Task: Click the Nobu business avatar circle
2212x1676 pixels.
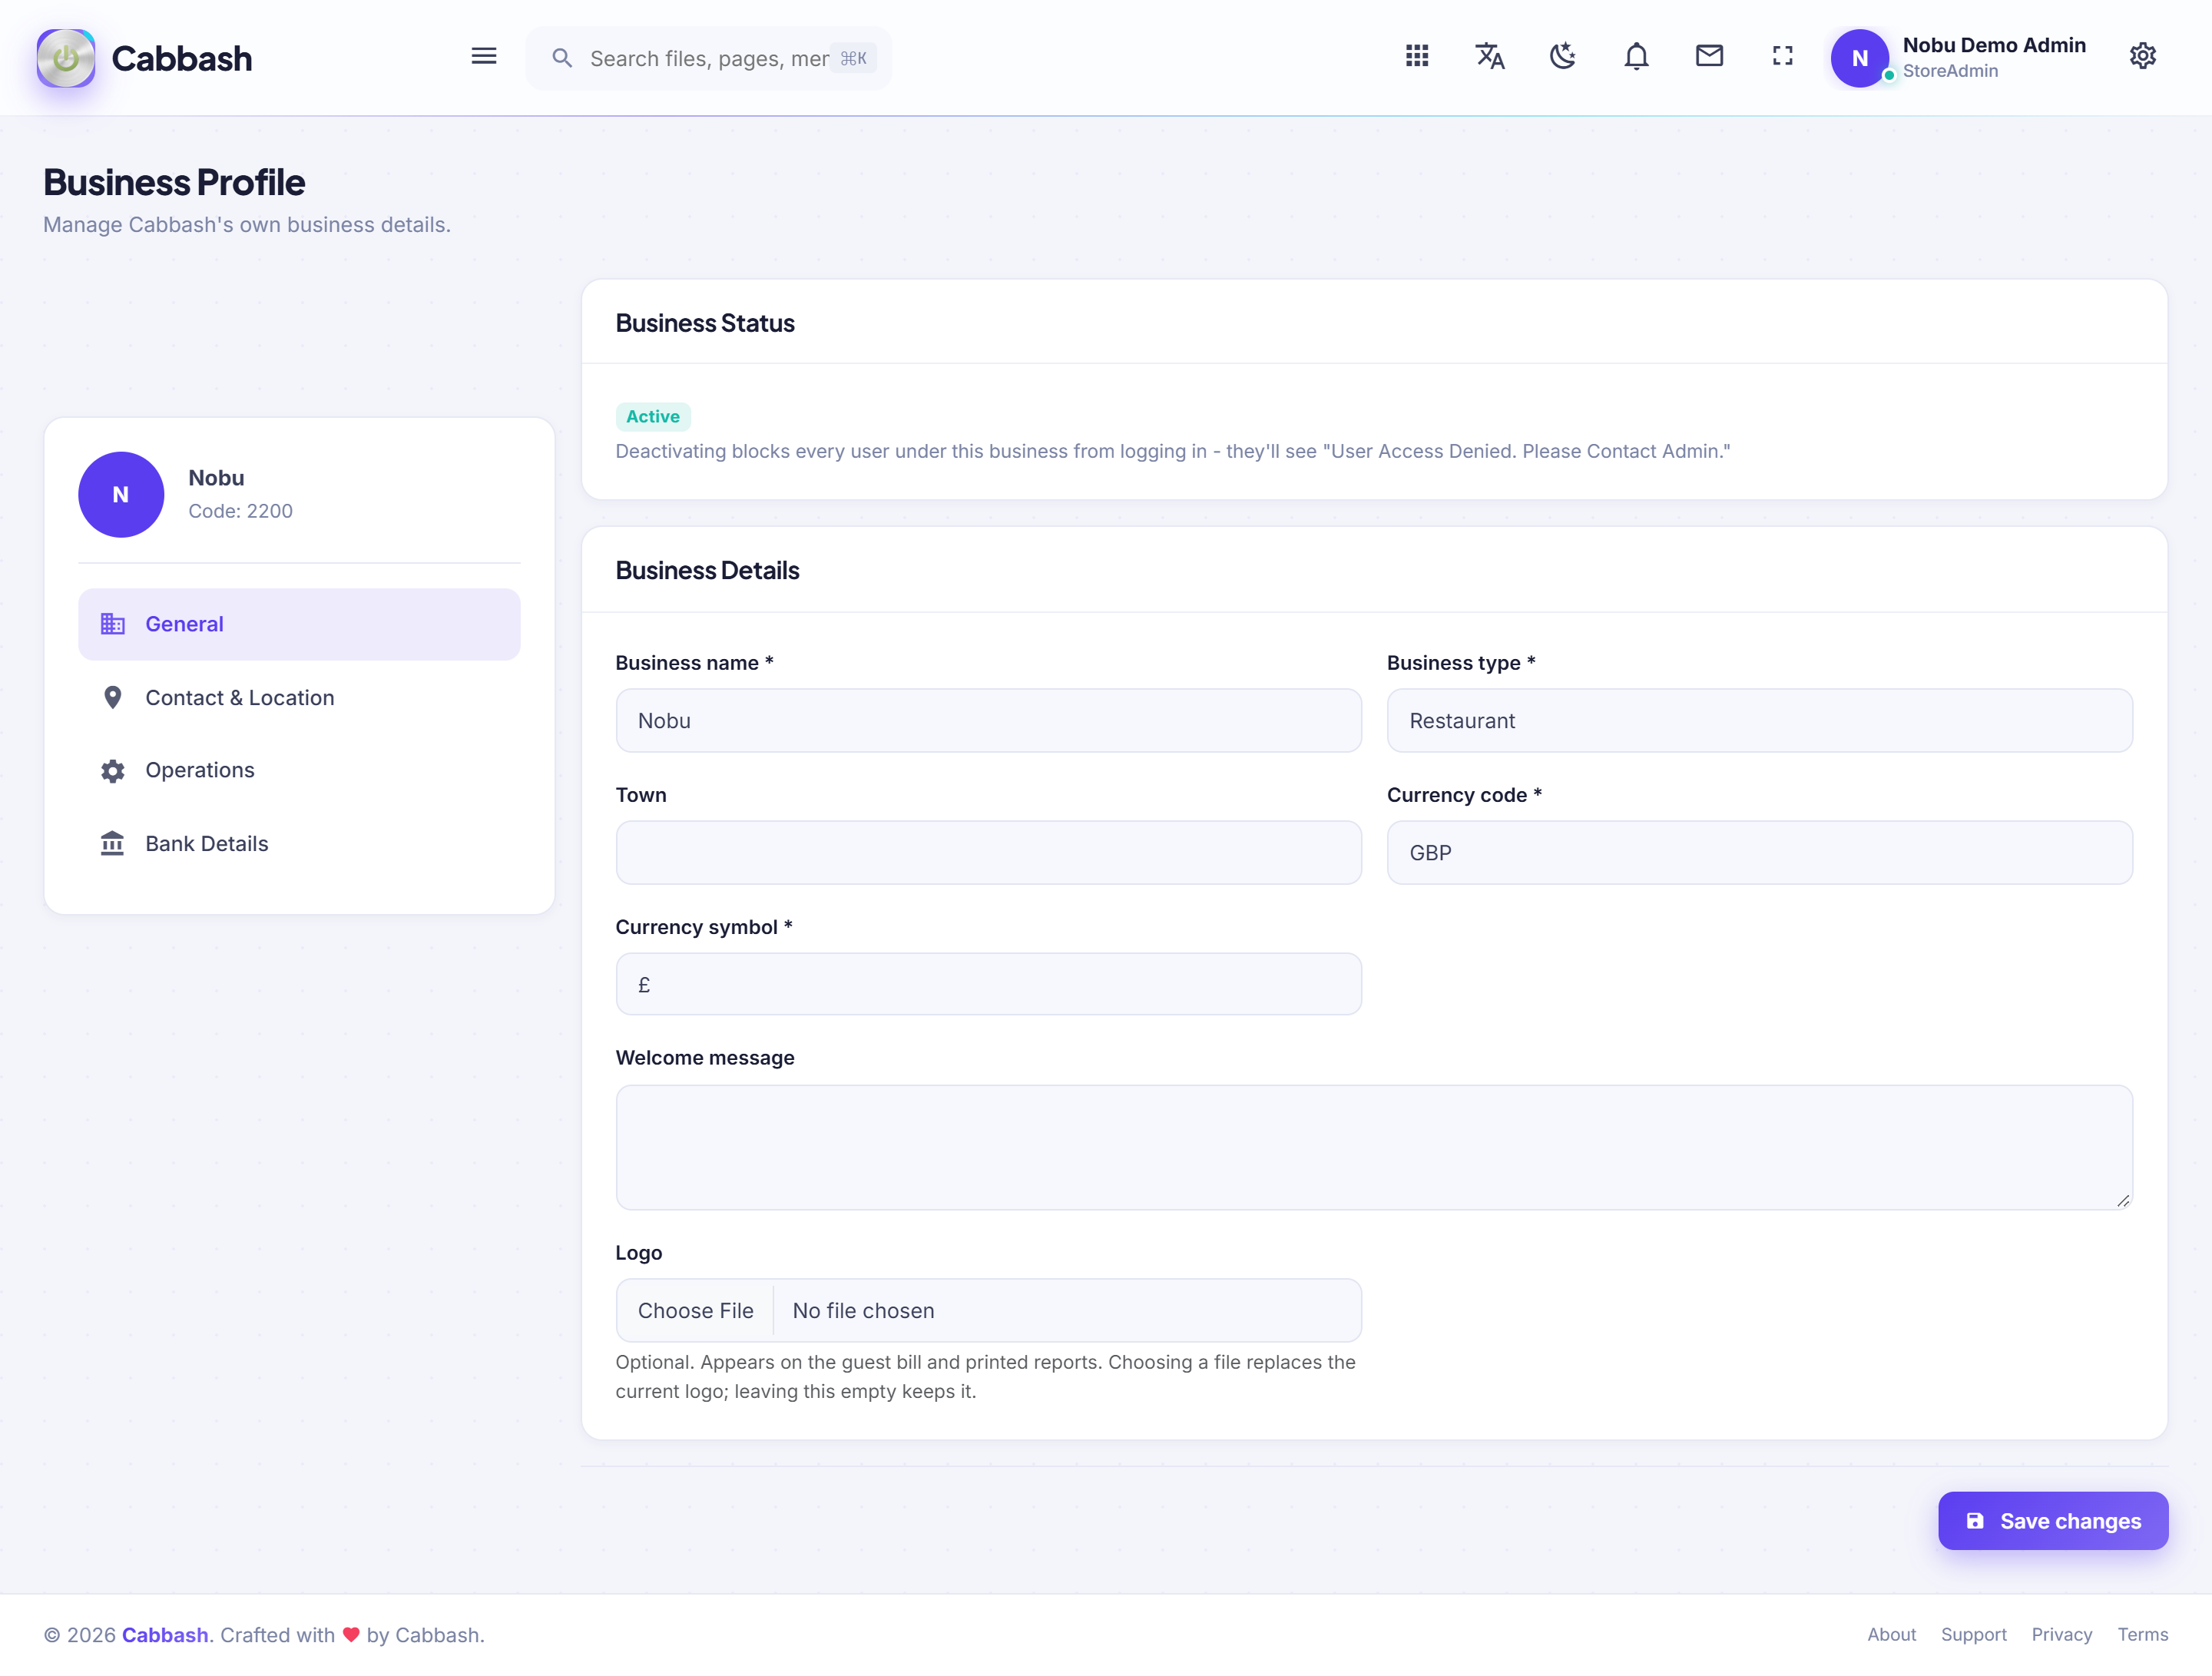Action: click(x=121, y=494)
